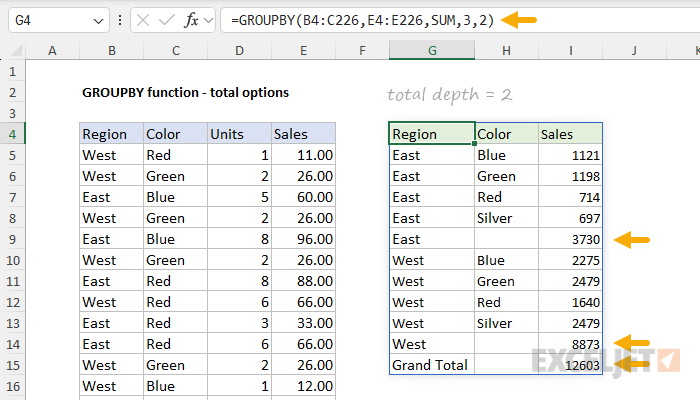Select column D header
The image size is (700, 400).
[239, 50]
